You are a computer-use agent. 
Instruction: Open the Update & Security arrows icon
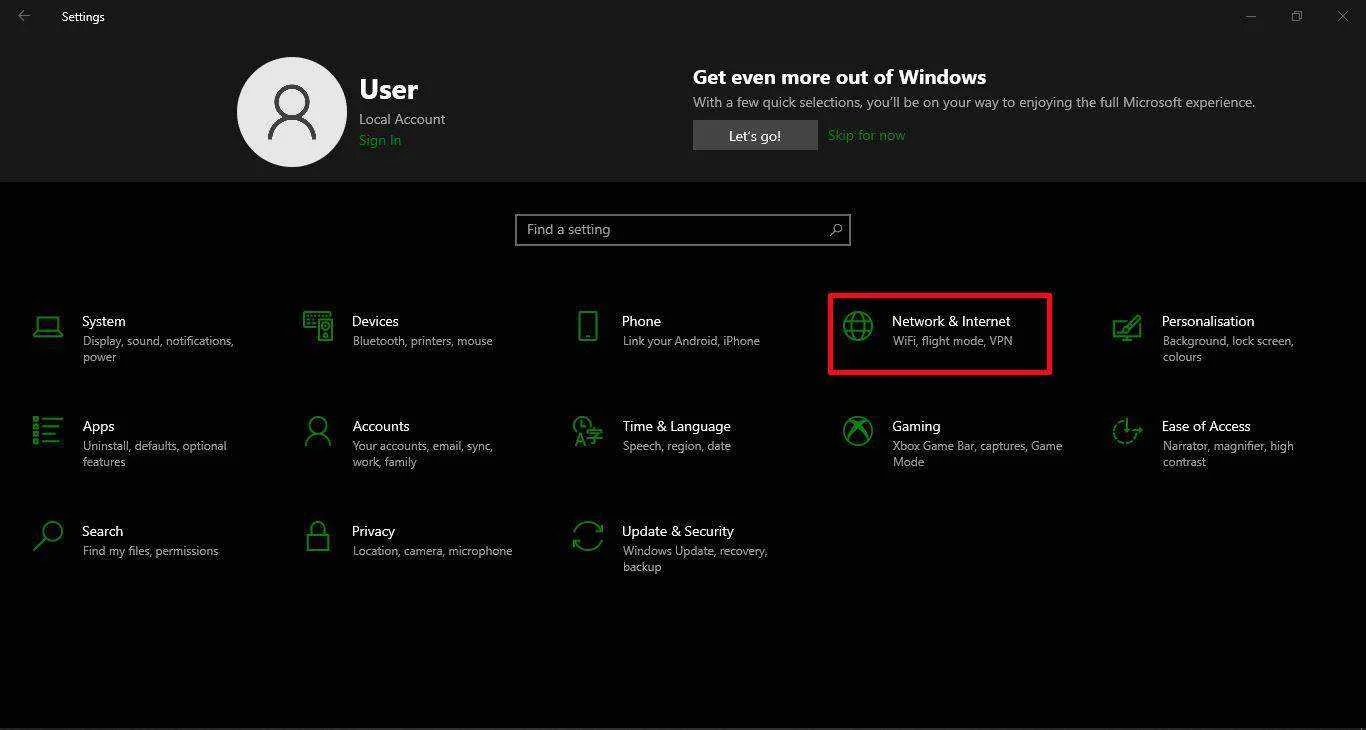click(x=588, y=536)
